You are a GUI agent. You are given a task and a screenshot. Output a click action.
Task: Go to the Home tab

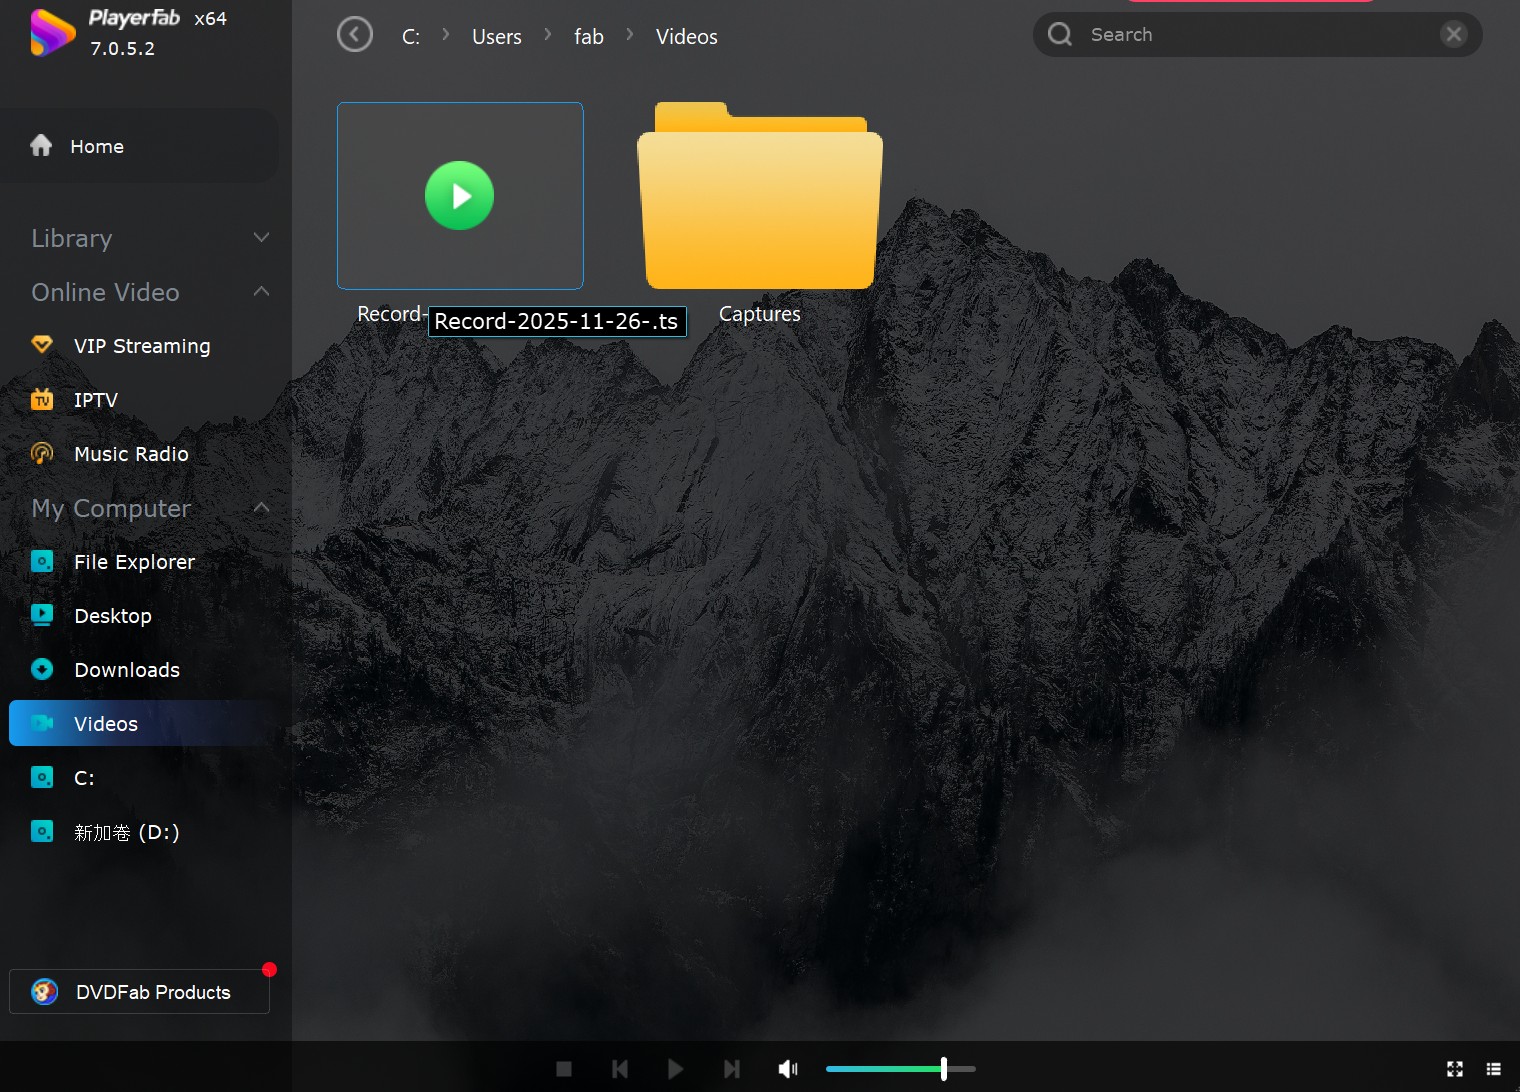[x=97, y=146]
